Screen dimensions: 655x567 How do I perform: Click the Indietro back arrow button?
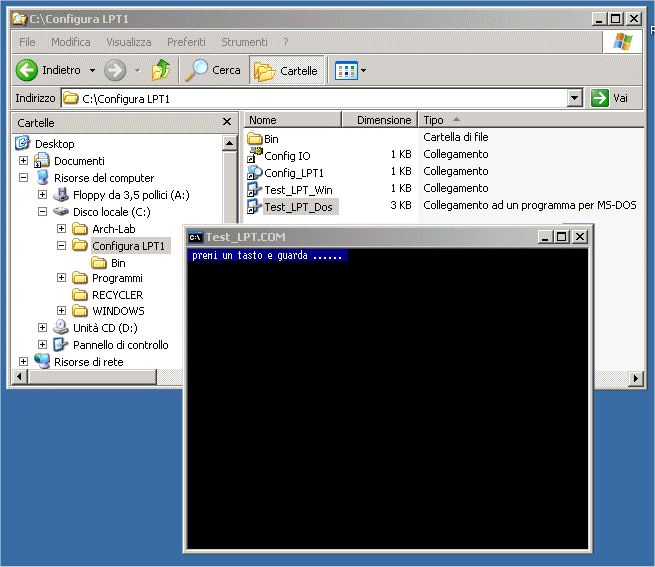point(27,71)
